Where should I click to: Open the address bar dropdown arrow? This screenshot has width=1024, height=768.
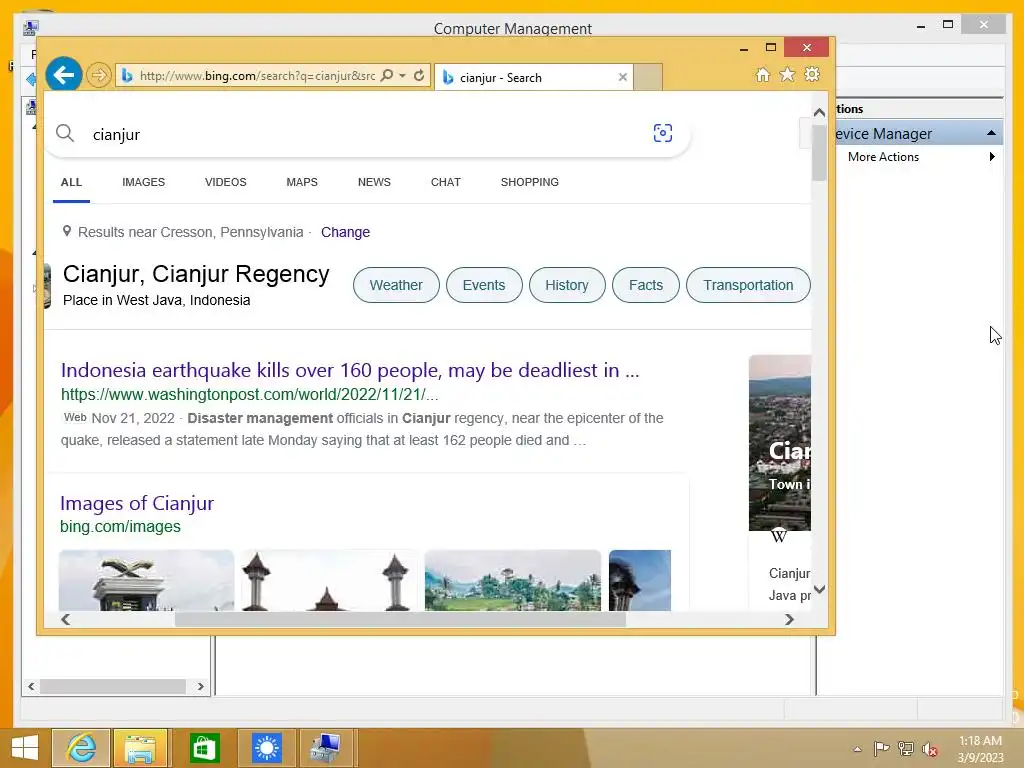(x=402, y=76)
